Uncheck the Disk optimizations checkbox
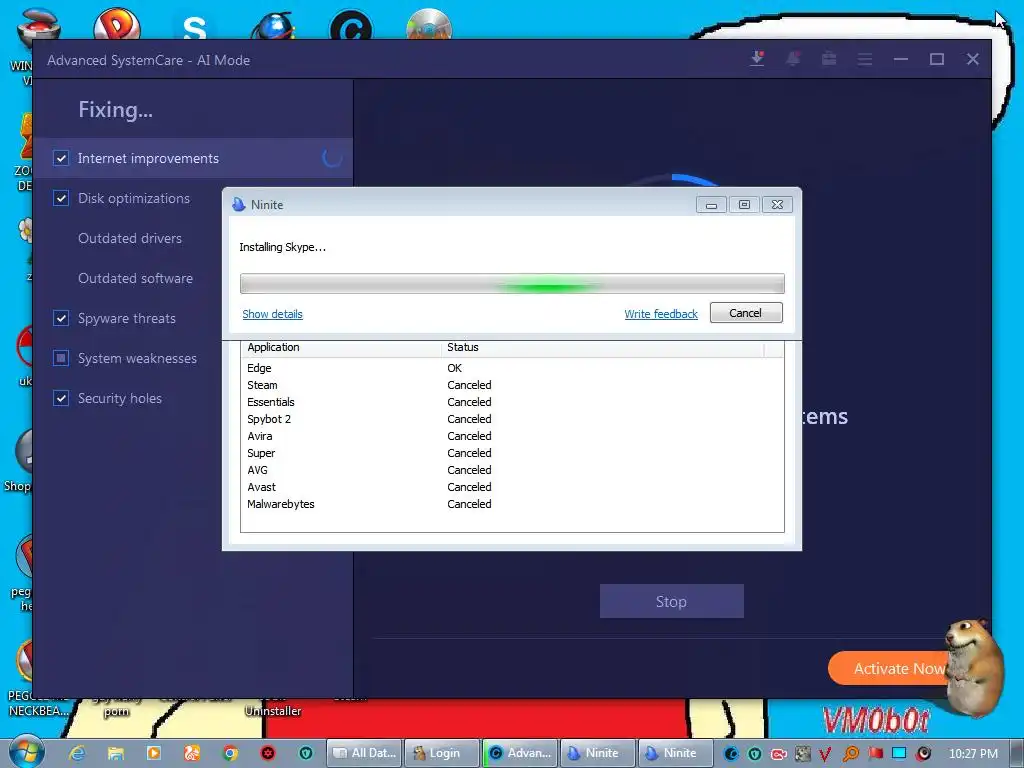The image size is (1024, 768). tap(61, 198)
